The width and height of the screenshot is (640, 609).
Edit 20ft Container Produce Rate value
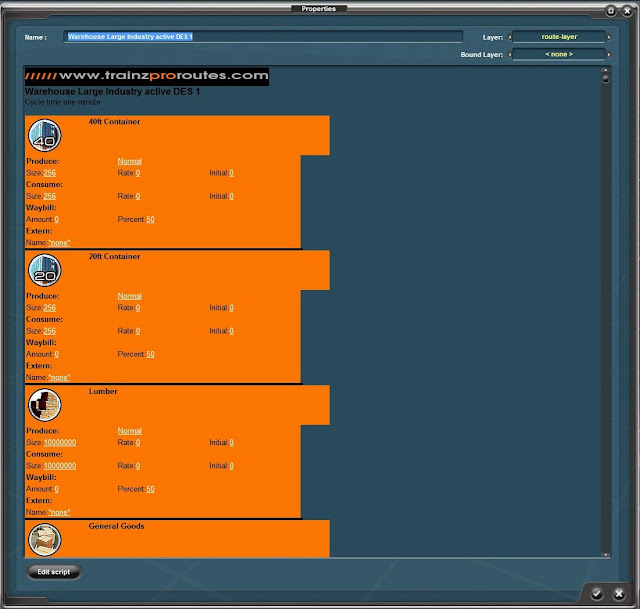click(138, 307)
